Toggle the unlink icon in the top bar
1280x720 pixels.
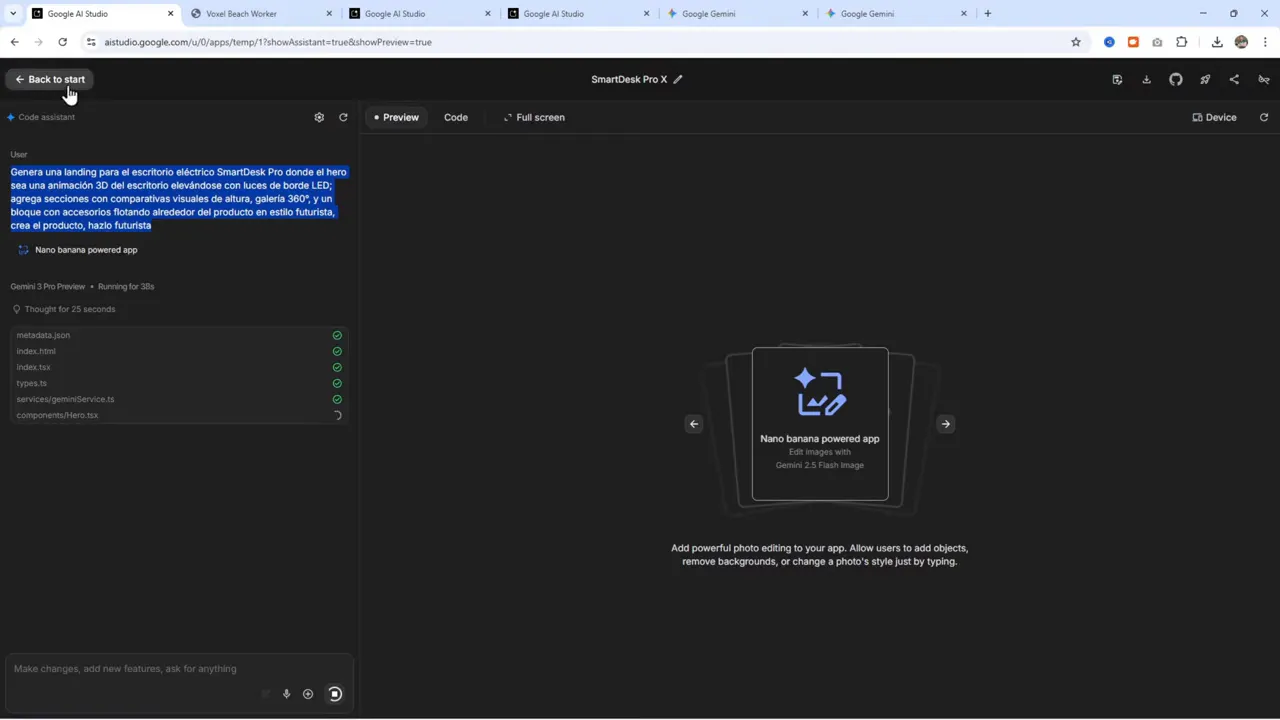coord(1264,79)
